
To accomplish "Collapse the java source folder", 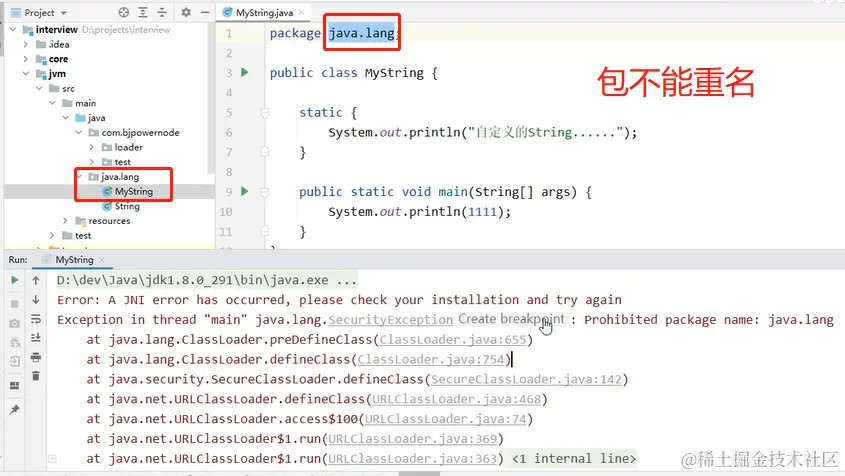I will point(65,118).
